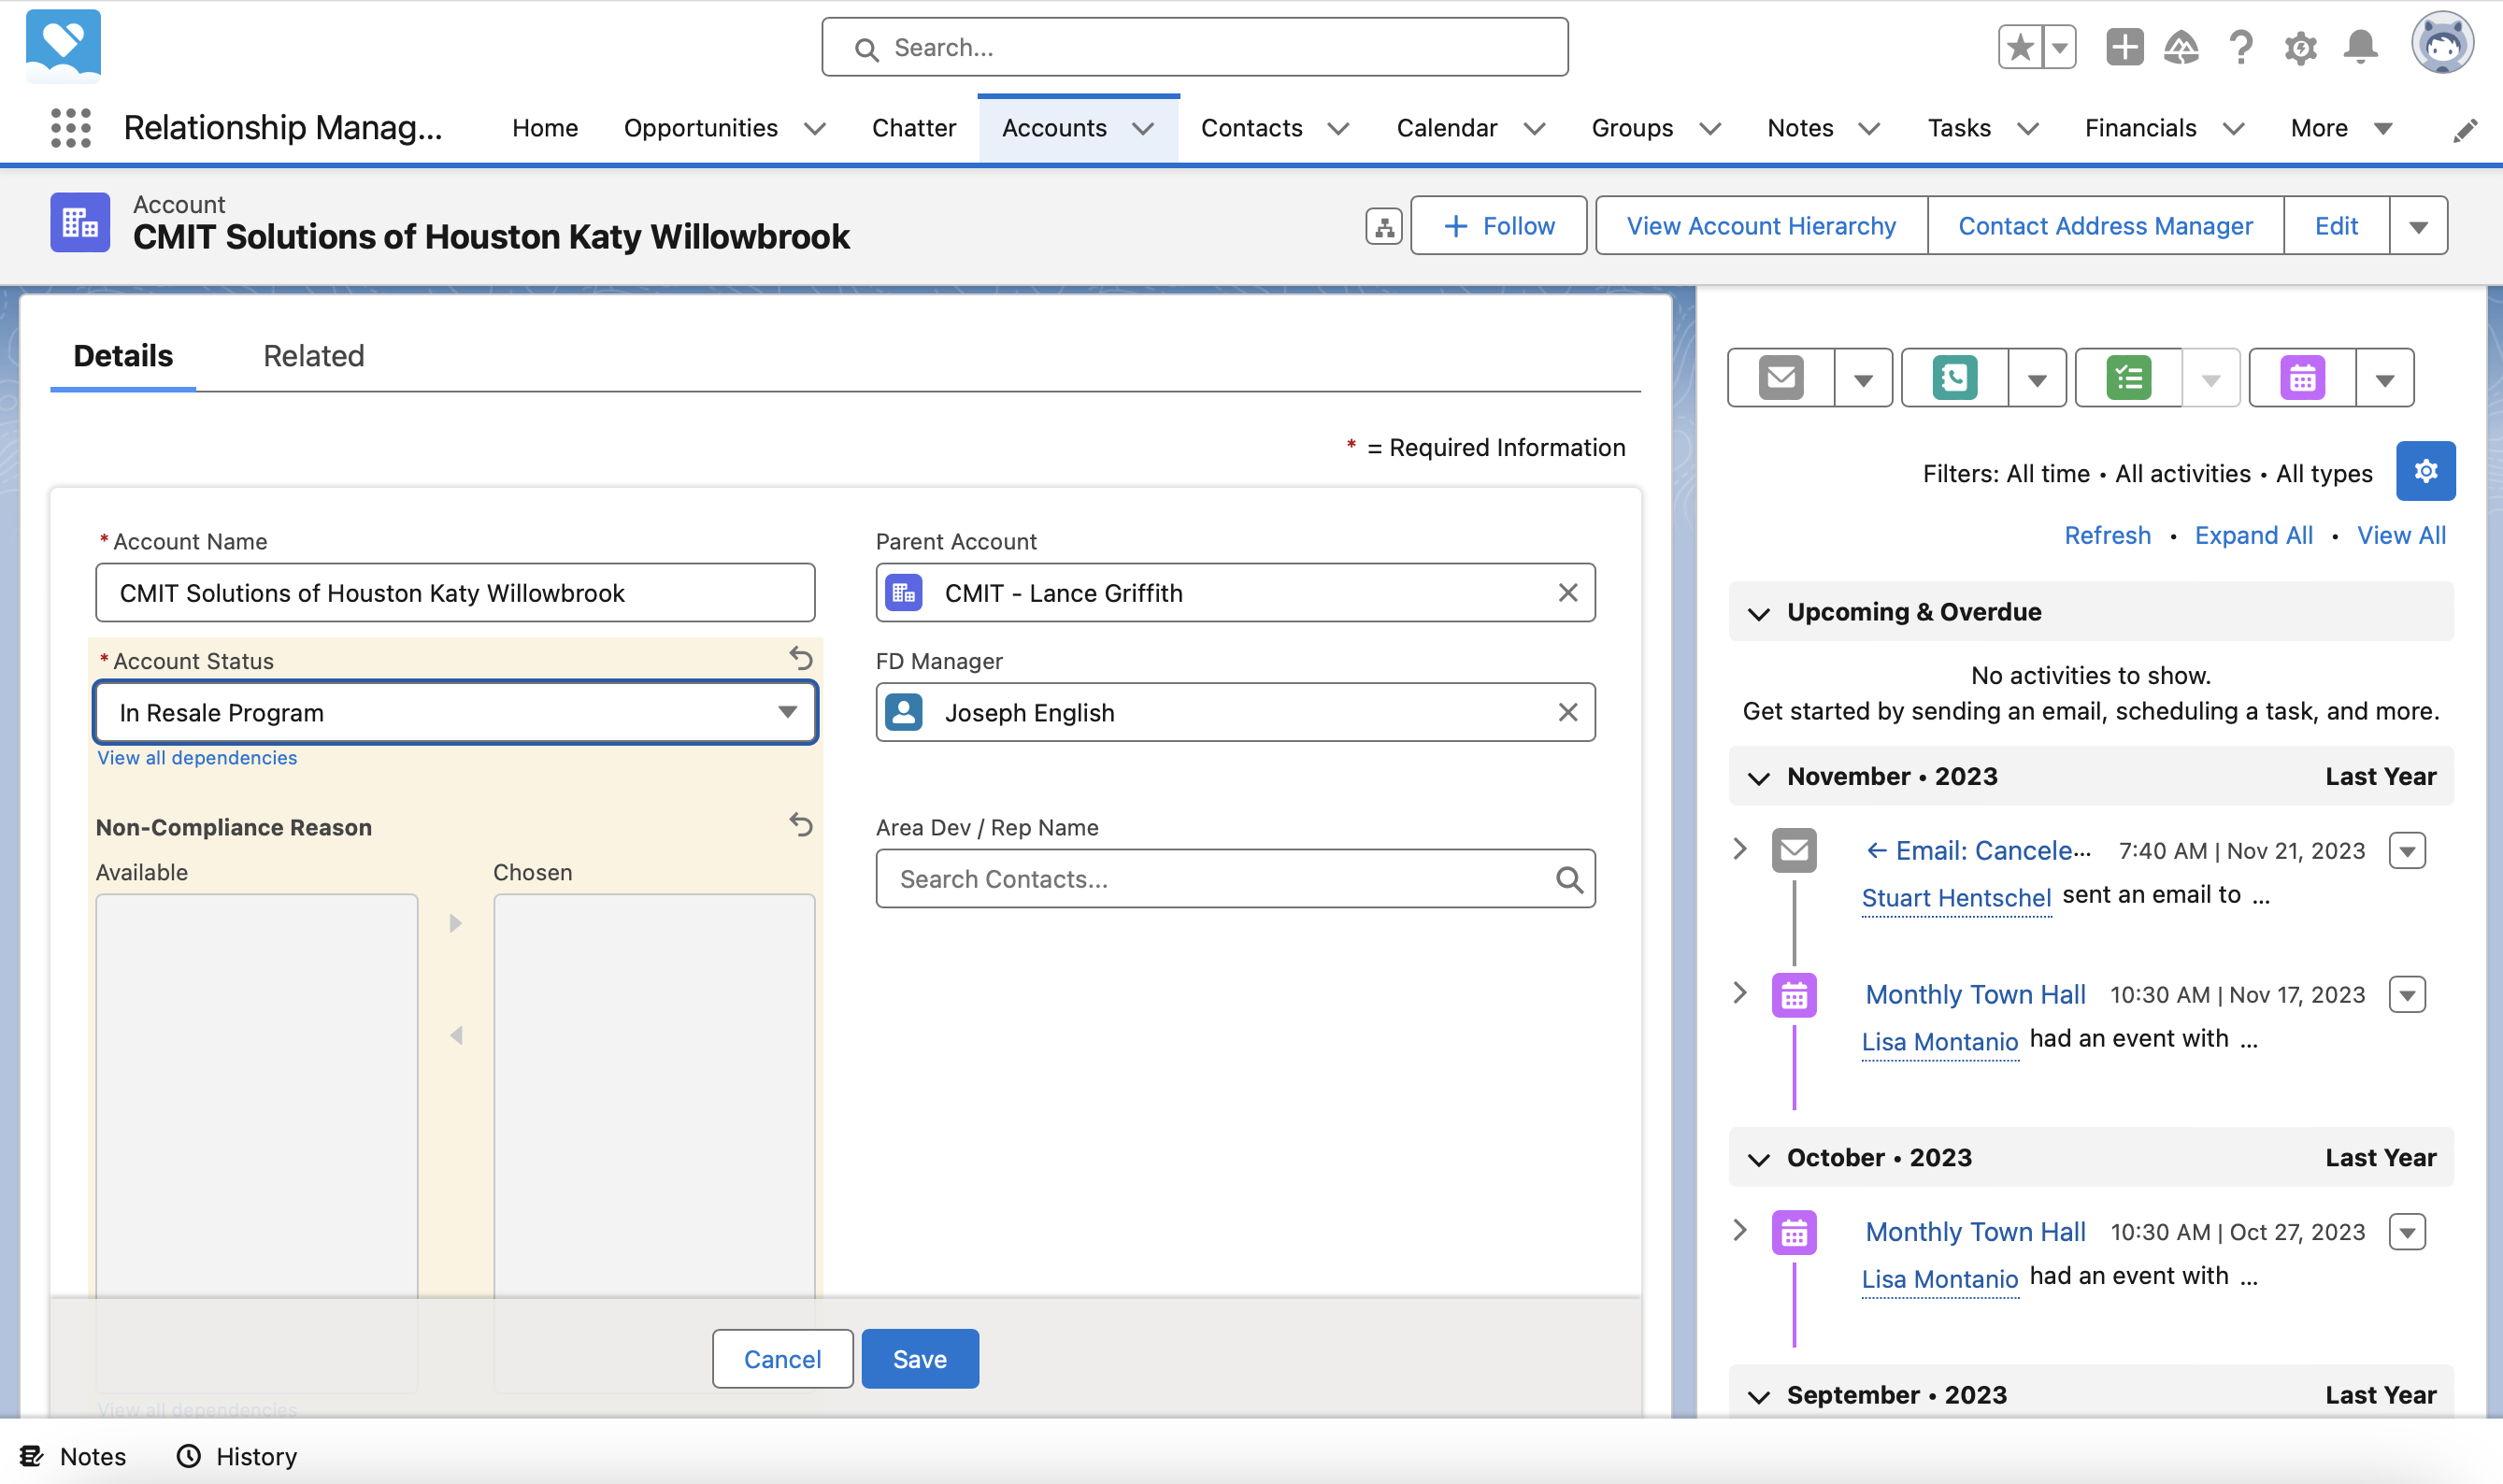Collapse the Upcoming & Overdue section
2503x1484 pixels.
pos(1758,613)
